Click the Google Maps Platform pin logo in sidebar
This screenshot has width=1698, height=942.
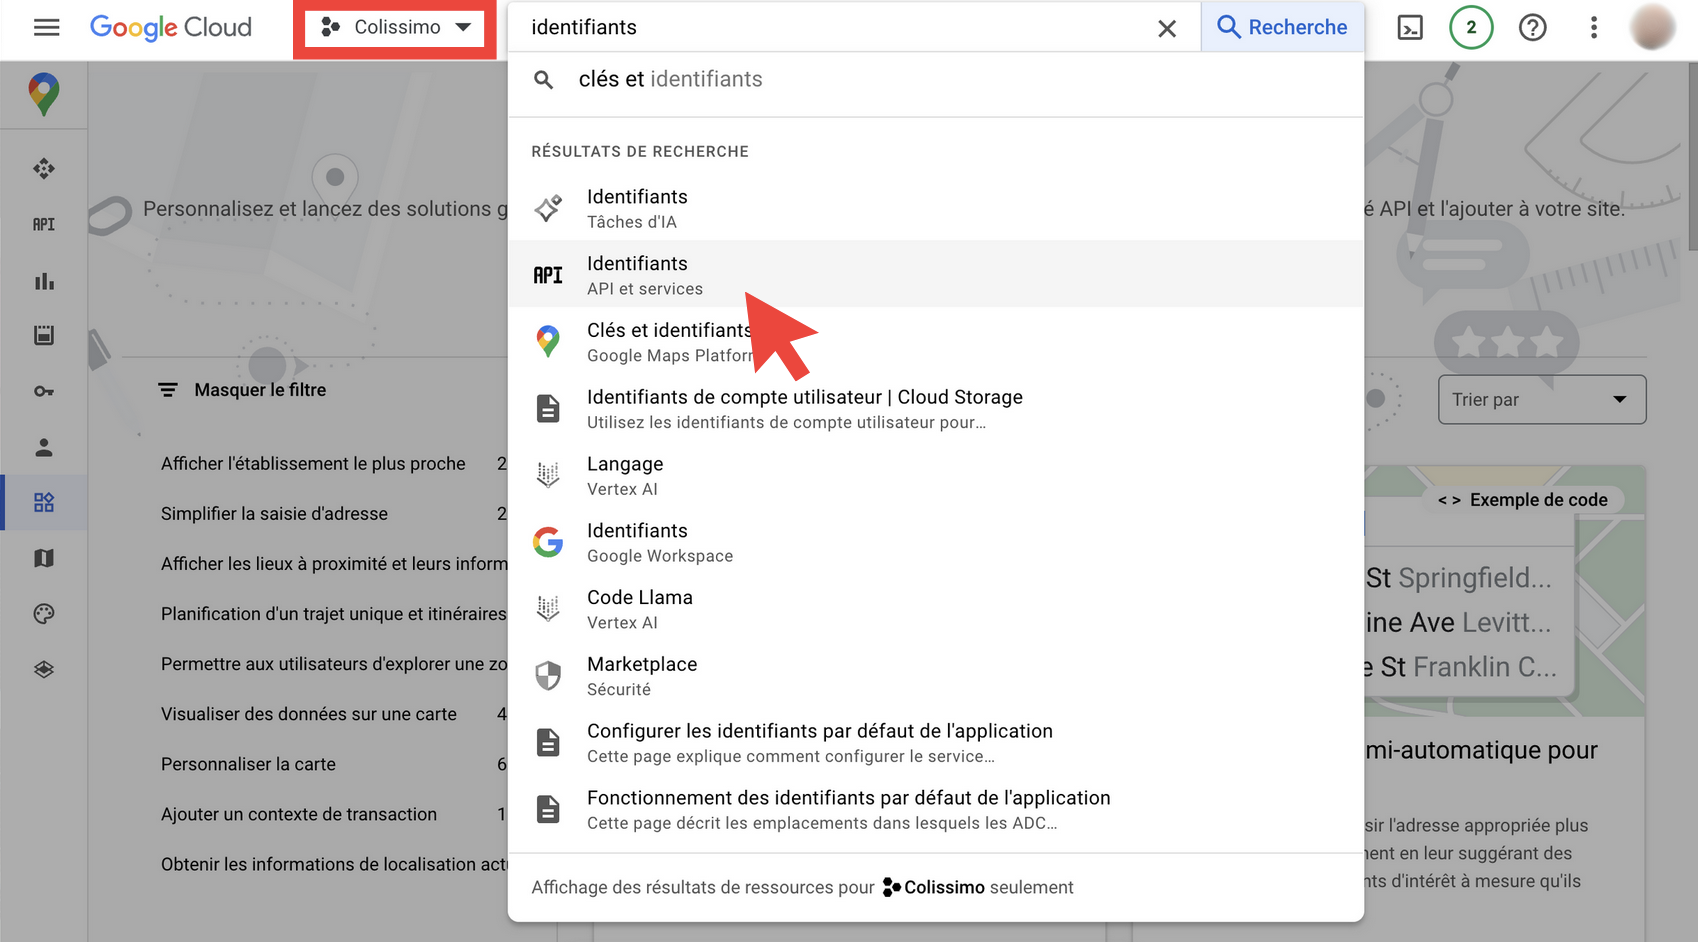pos(43,94)
